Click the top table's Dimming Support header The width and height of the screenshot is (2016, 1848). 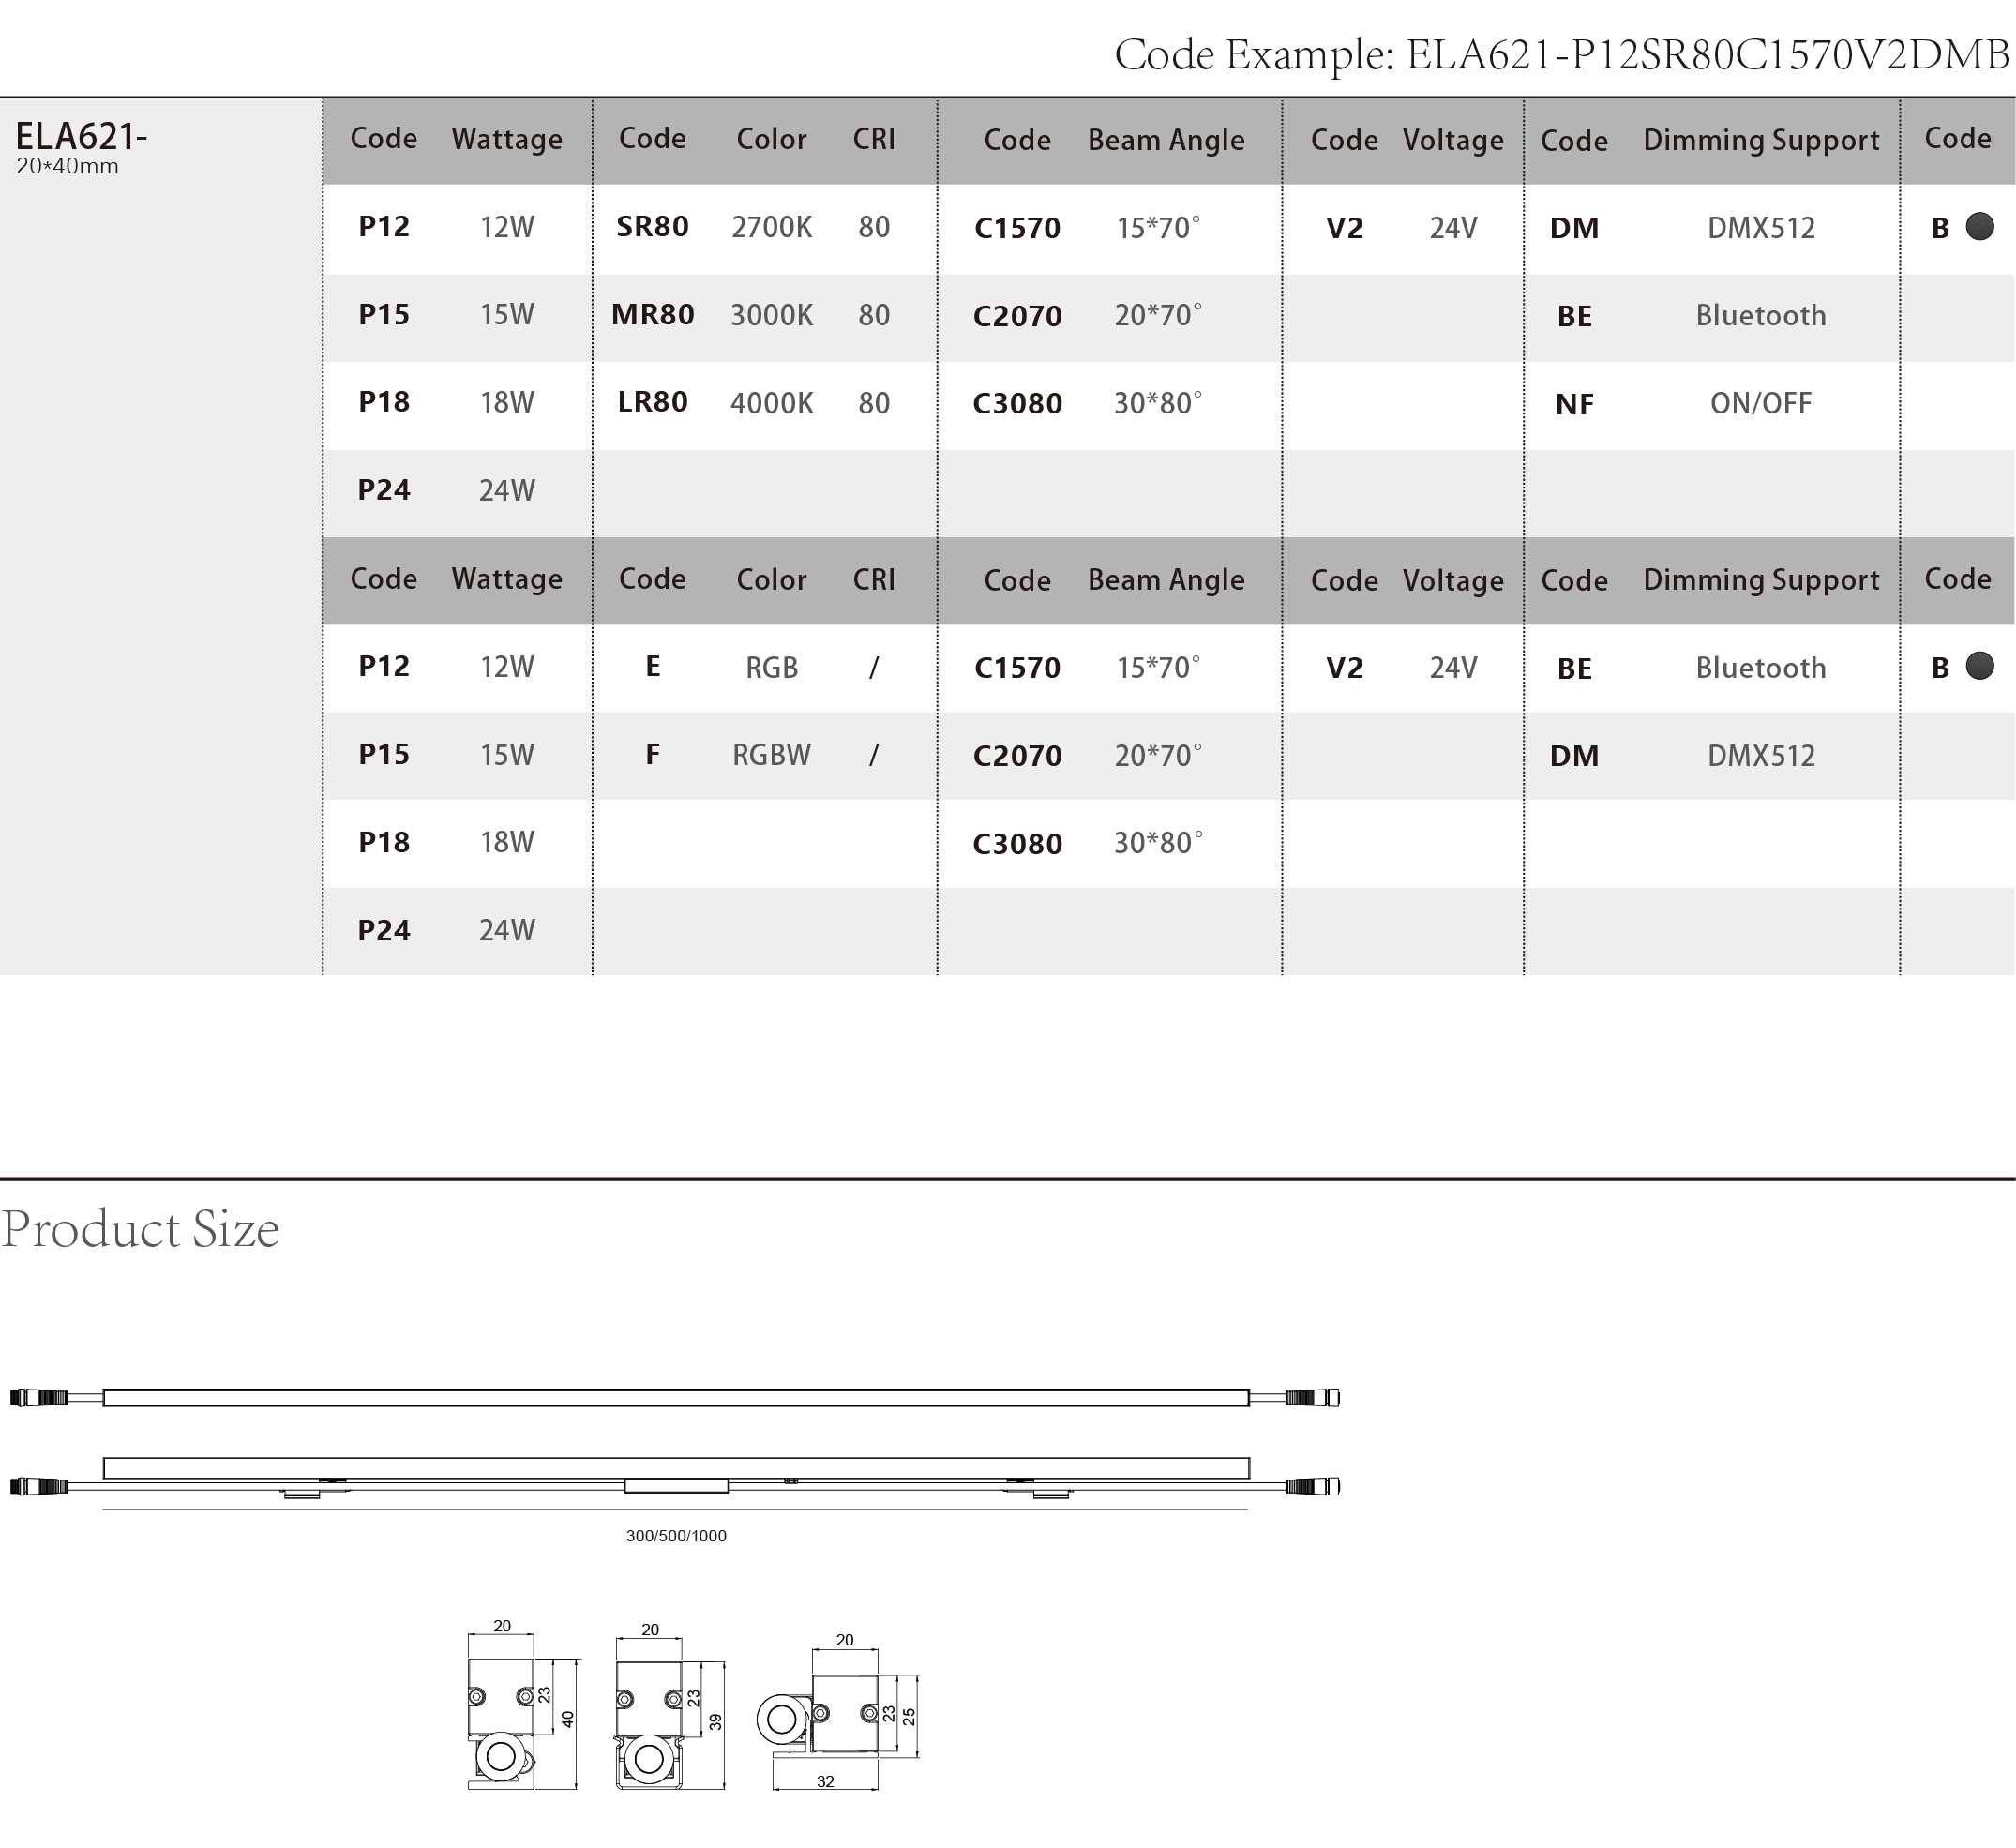[1760, 140]
